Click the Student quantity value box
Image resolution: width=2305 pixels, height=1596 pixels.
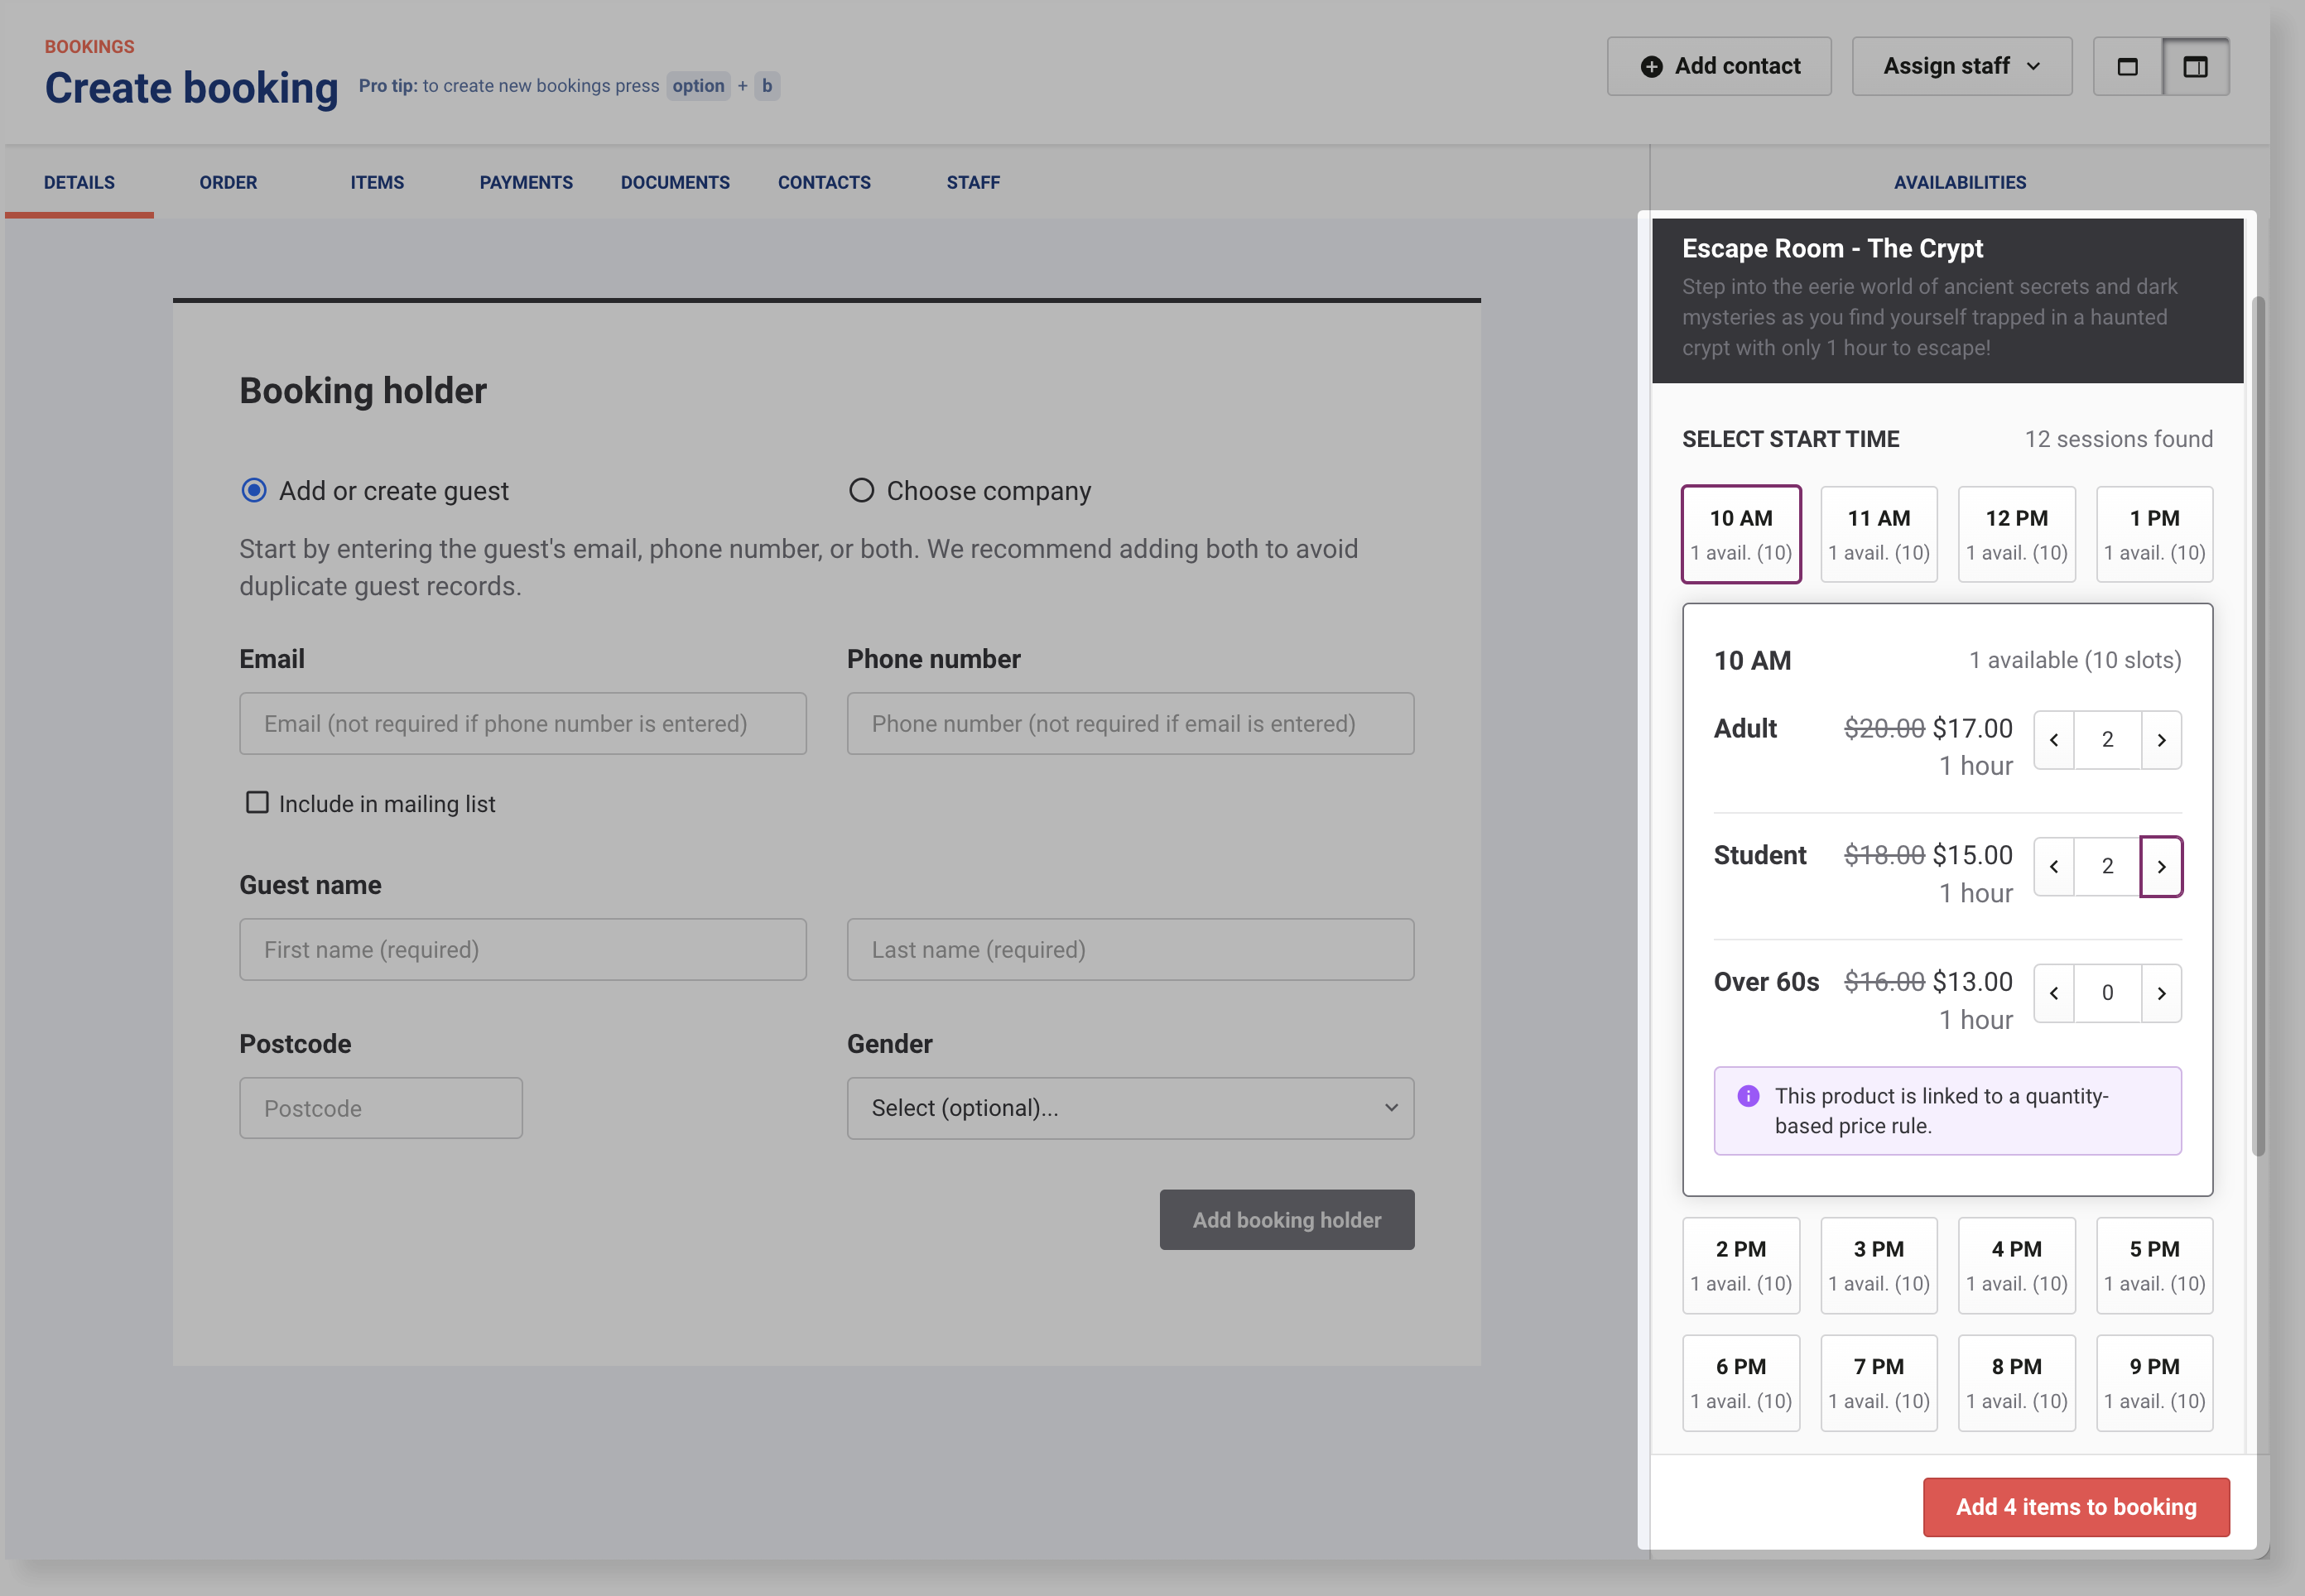(2107, 867)
